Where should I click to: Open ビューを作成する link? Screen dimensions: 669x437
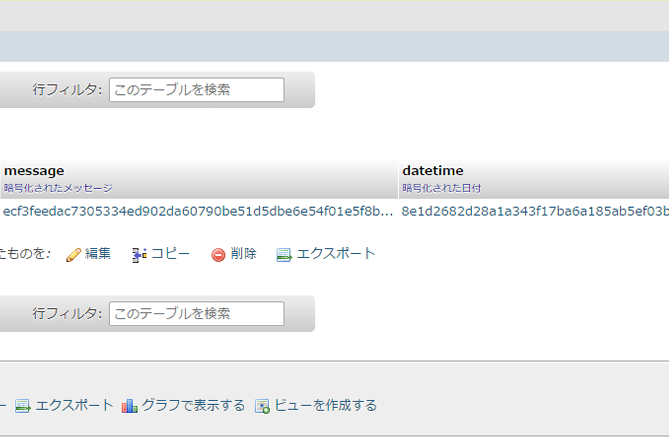tap(326, 405)
